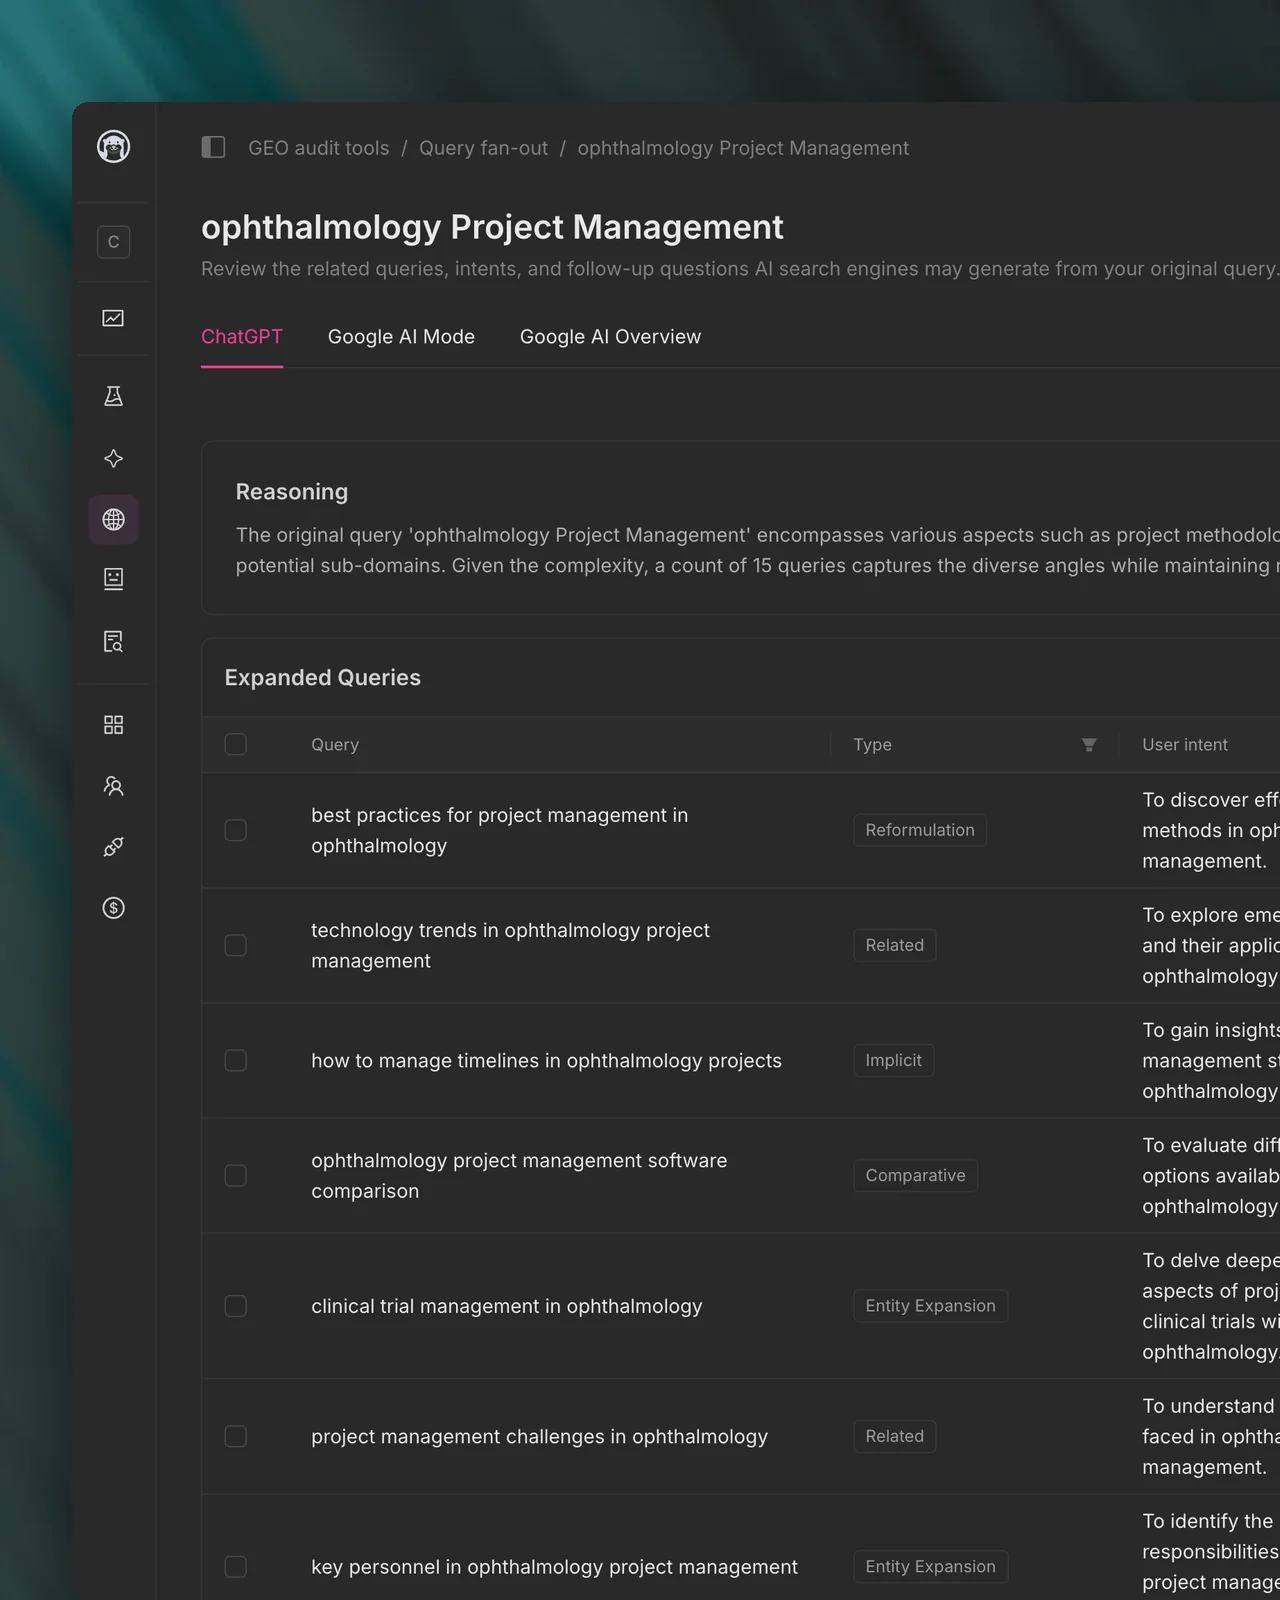The height and width of the screenshot is (1600, 1280).
Task: Click the Expanded Queries heading
Action: (322, 678)
